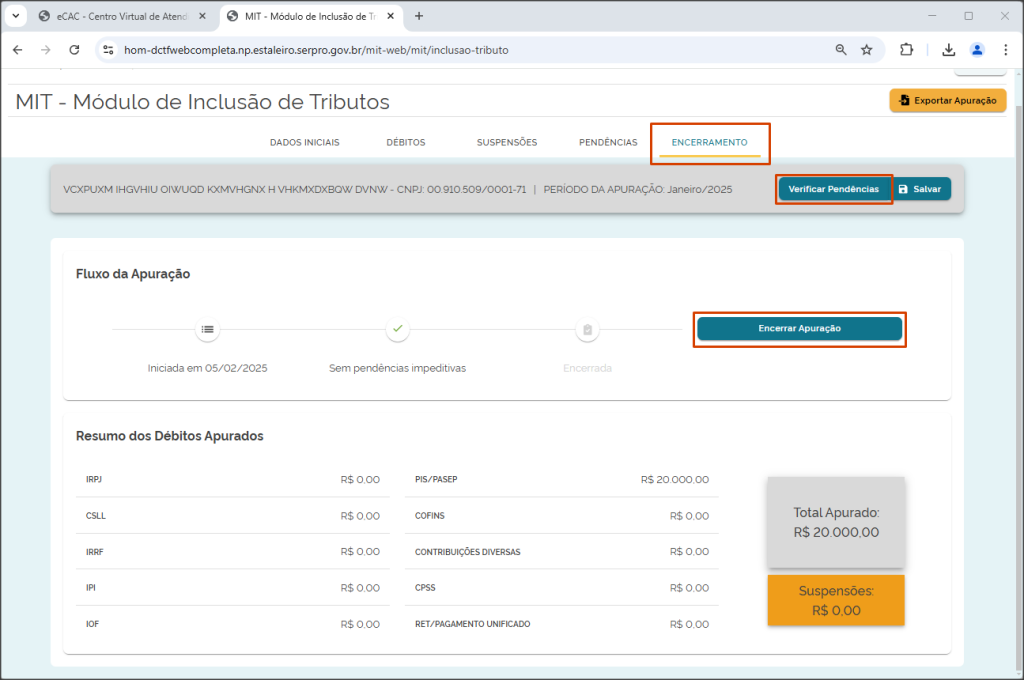Click the green checkmark step icon

click(398, 329)
